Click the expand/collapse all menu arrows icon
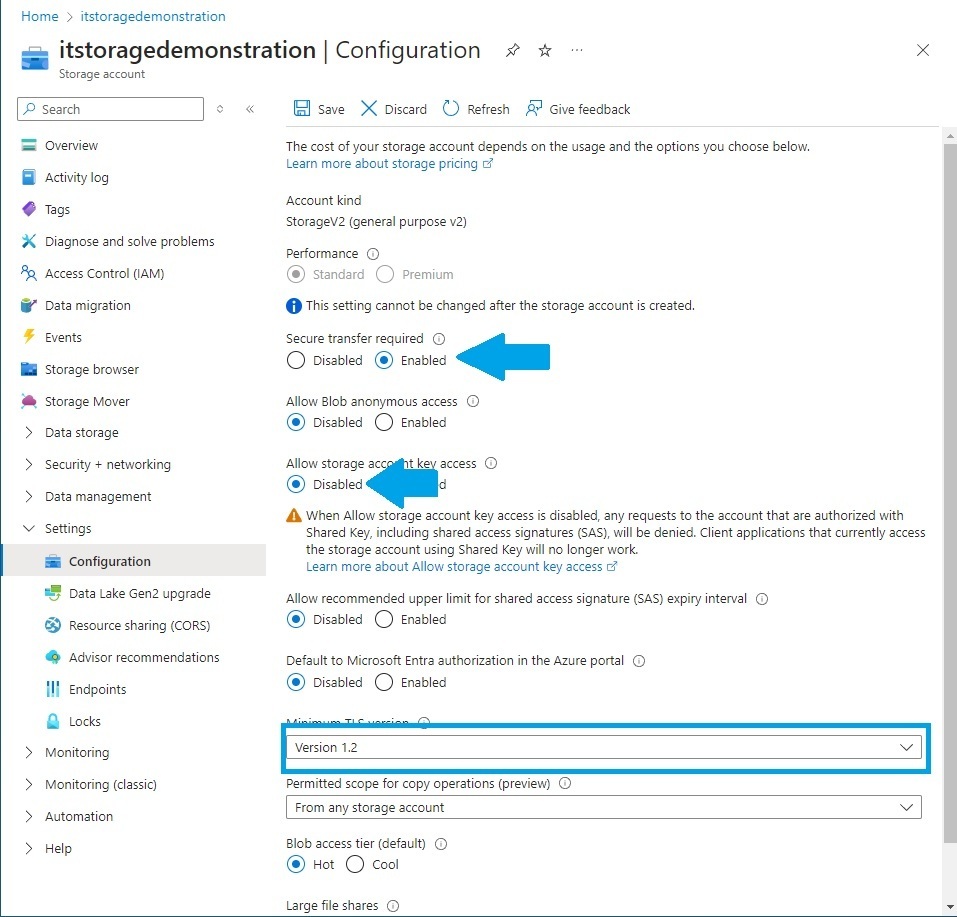 (x=220, y=109)
